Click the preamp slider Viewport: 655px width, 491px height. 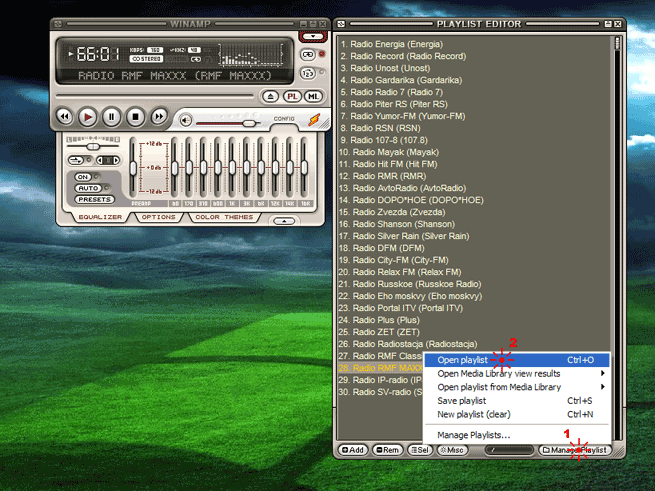click(x=133, y=168)
